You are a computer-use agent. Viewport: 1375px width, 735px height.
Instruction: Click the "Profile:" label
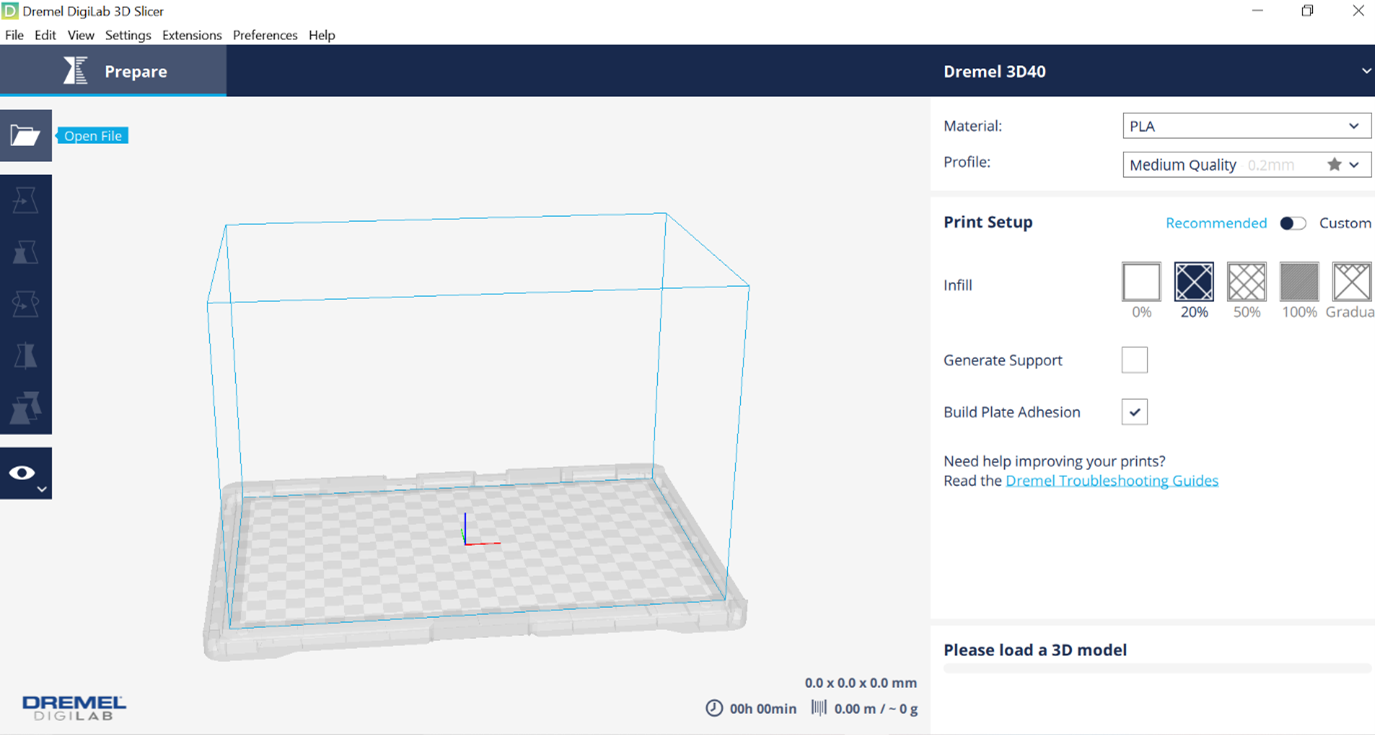(x=967, y=161)
